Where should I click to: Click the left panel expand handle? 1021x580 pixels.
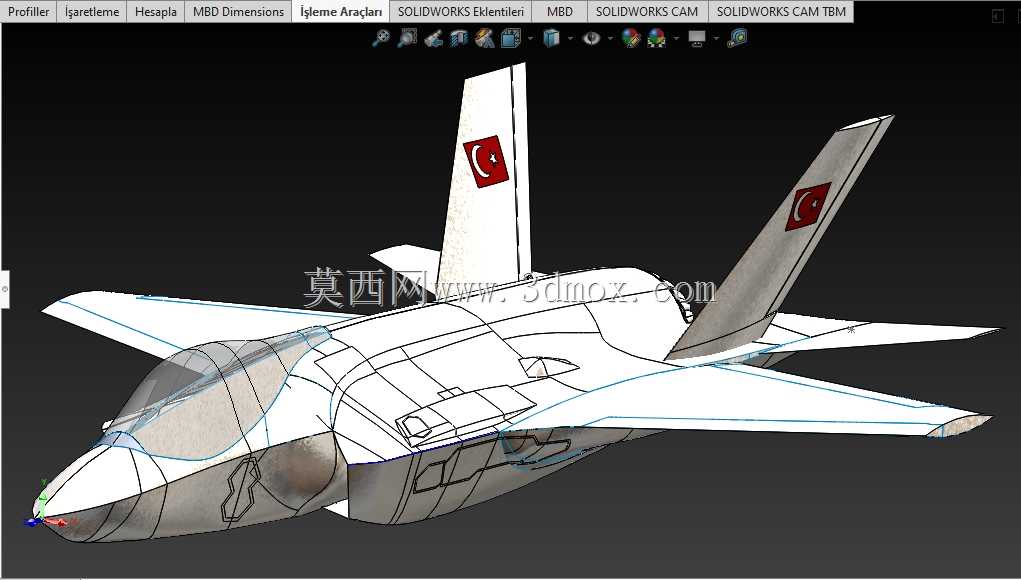tap(4, 288)
